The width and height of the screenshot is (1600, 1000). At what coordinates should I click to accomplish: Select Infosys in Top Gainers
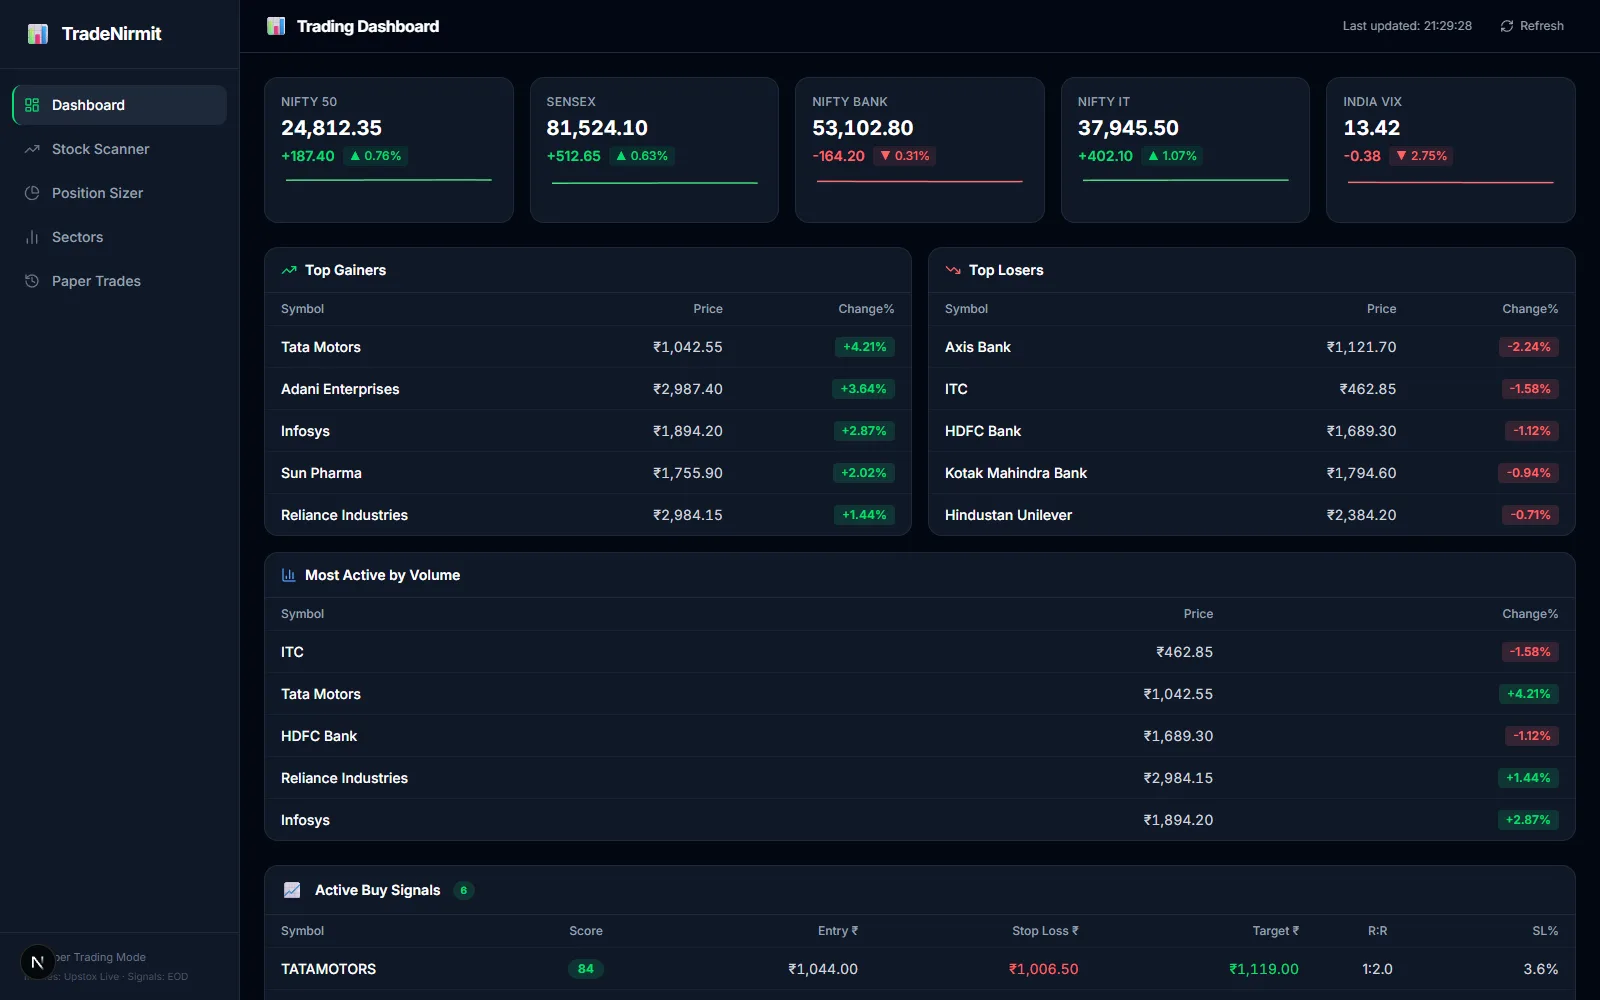[588, 431]
